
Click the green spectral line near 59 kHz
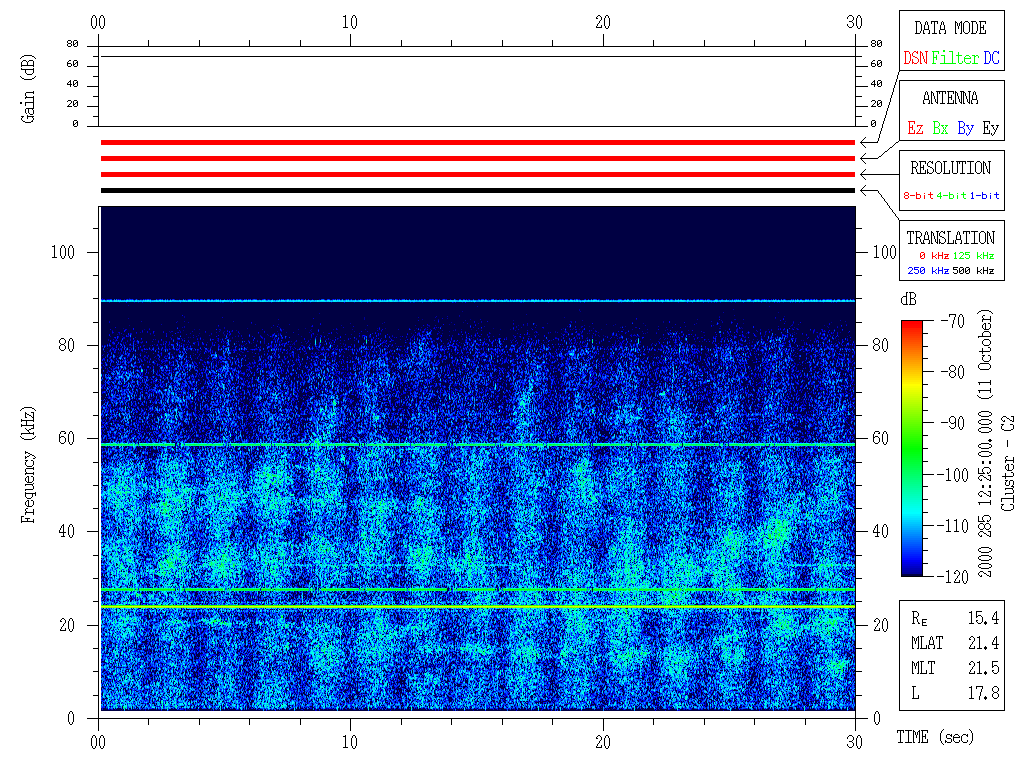[x=477, y=444]
